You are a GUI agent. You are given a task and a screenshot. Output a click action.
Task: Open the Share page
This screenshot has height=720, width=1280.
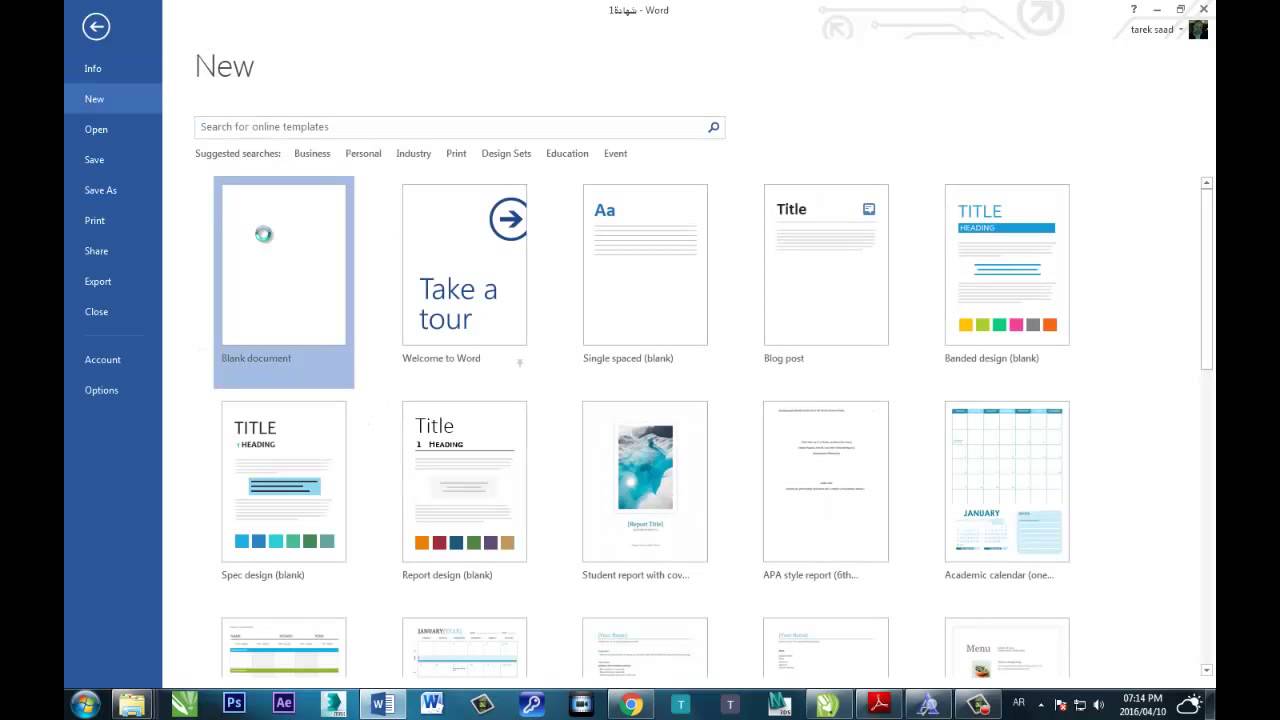[x=113, y=251]
